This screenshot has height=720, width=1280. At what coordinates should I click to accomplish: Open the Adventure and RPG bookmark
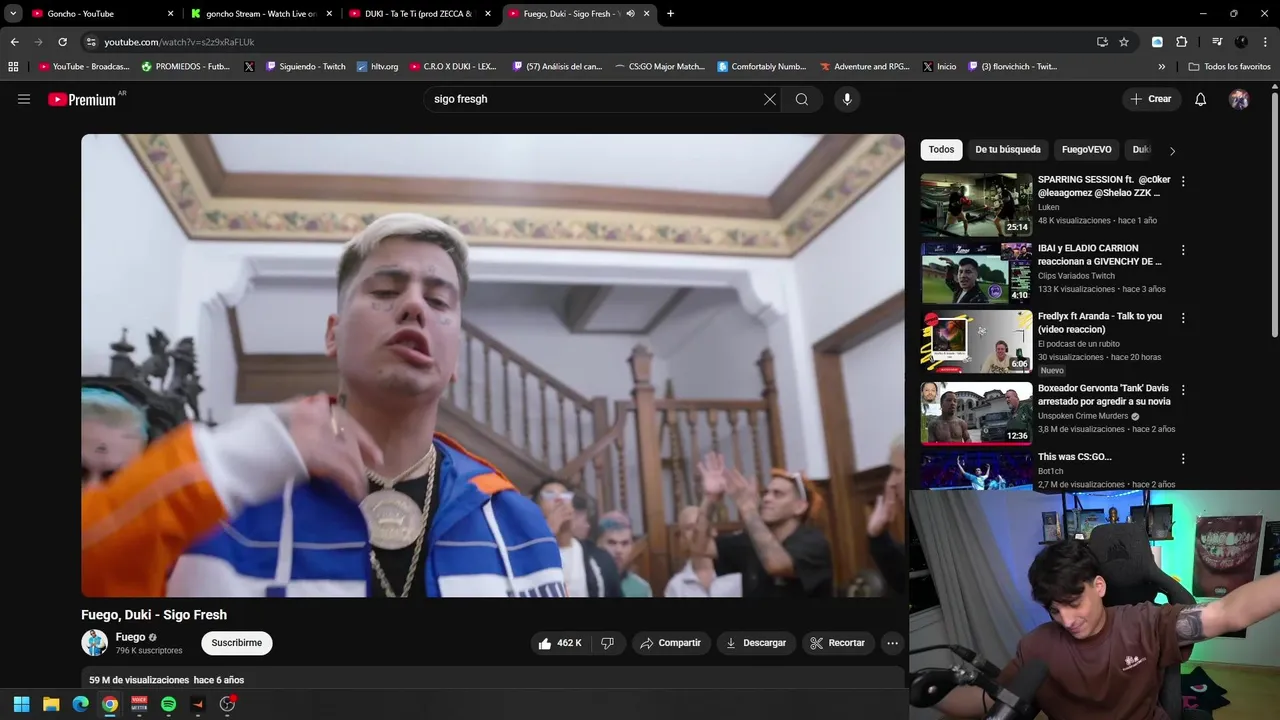coord(865,66)
